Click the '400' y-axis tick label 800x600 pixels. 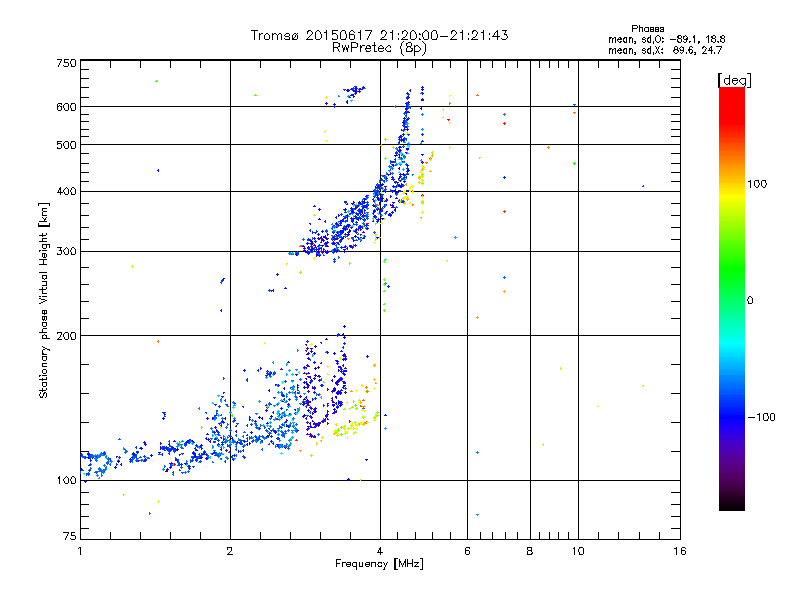pyautogui.click(x=67, y=192)
